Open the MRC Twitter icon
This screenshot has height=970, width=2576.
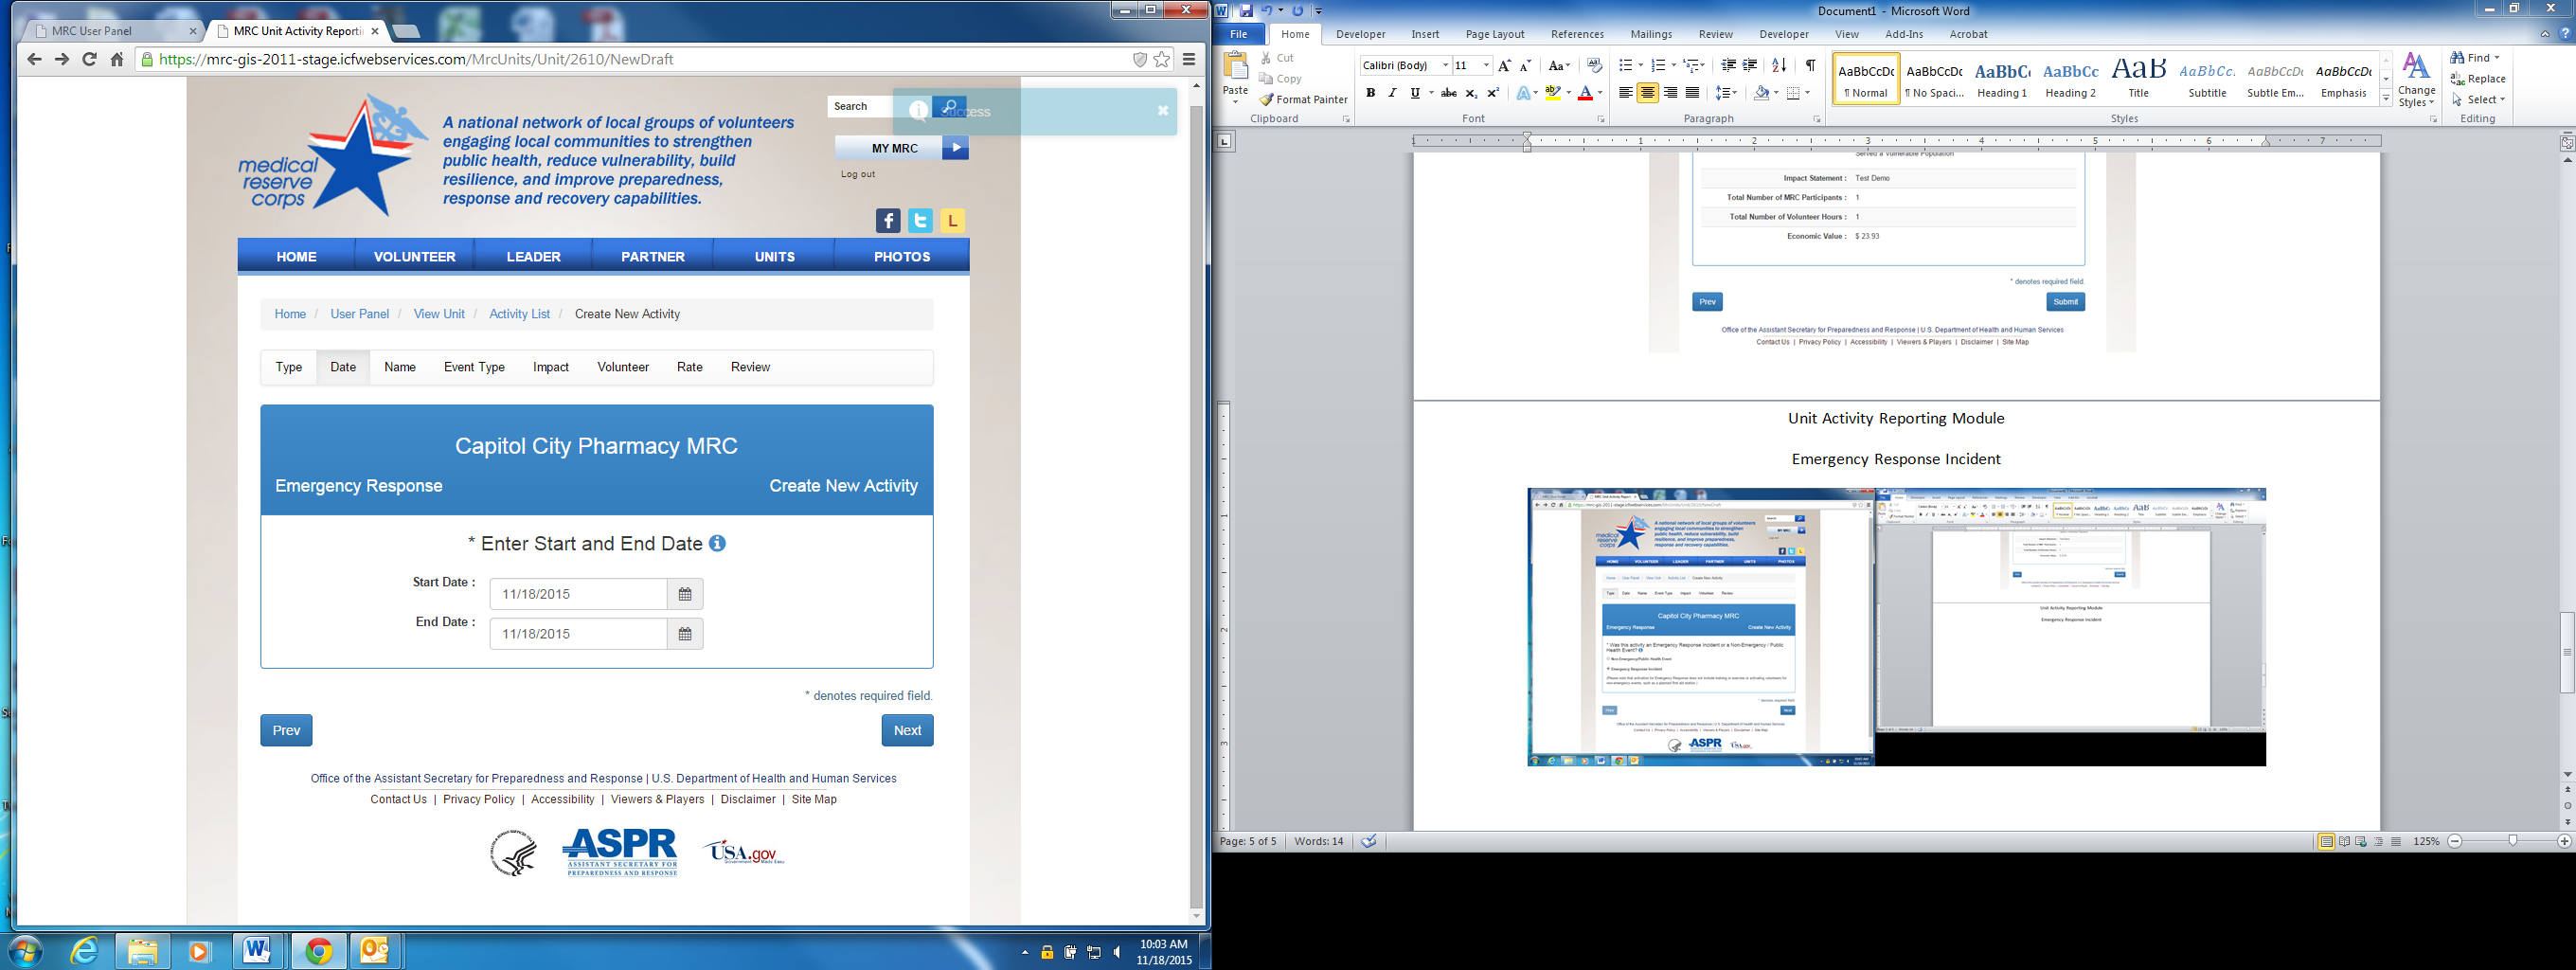[x=920, y=221]
